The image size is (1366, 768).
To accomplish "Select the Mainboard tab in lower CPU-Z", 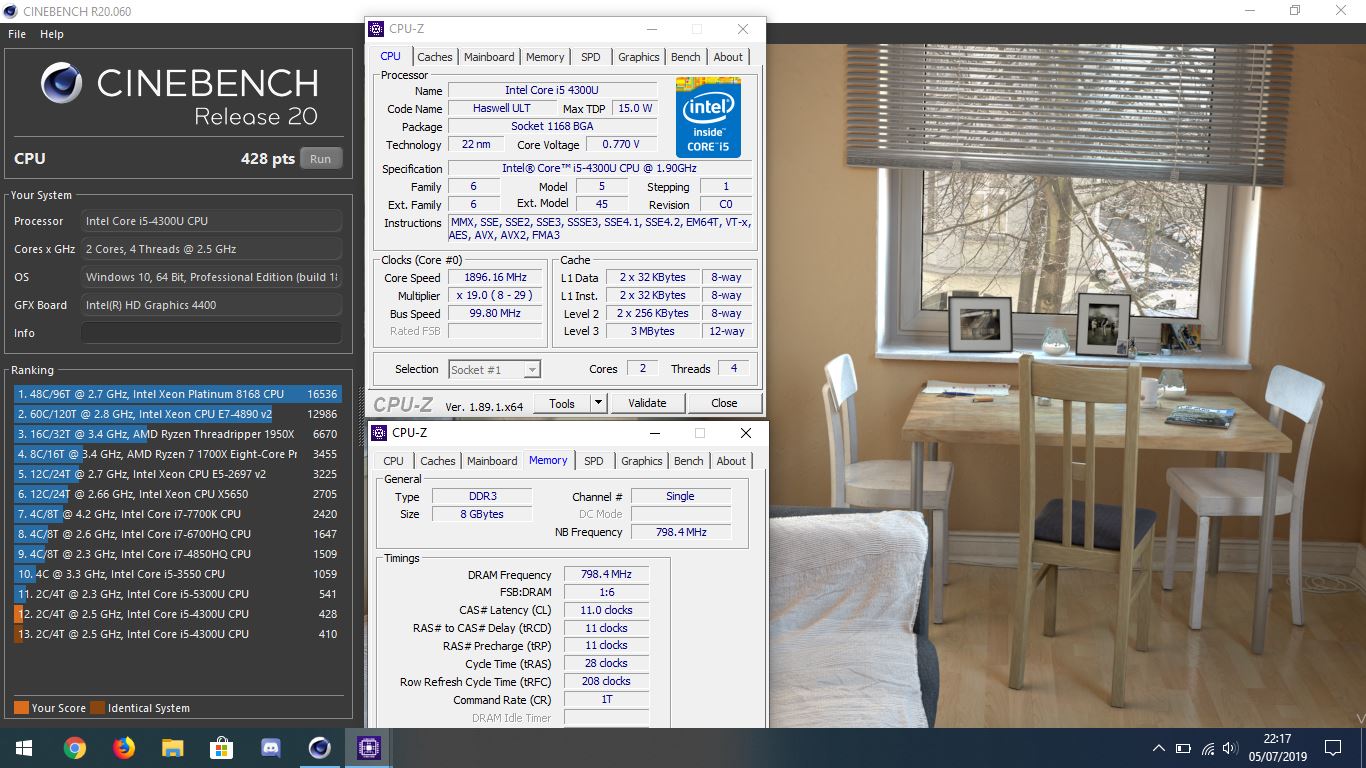I will (492, 461).
